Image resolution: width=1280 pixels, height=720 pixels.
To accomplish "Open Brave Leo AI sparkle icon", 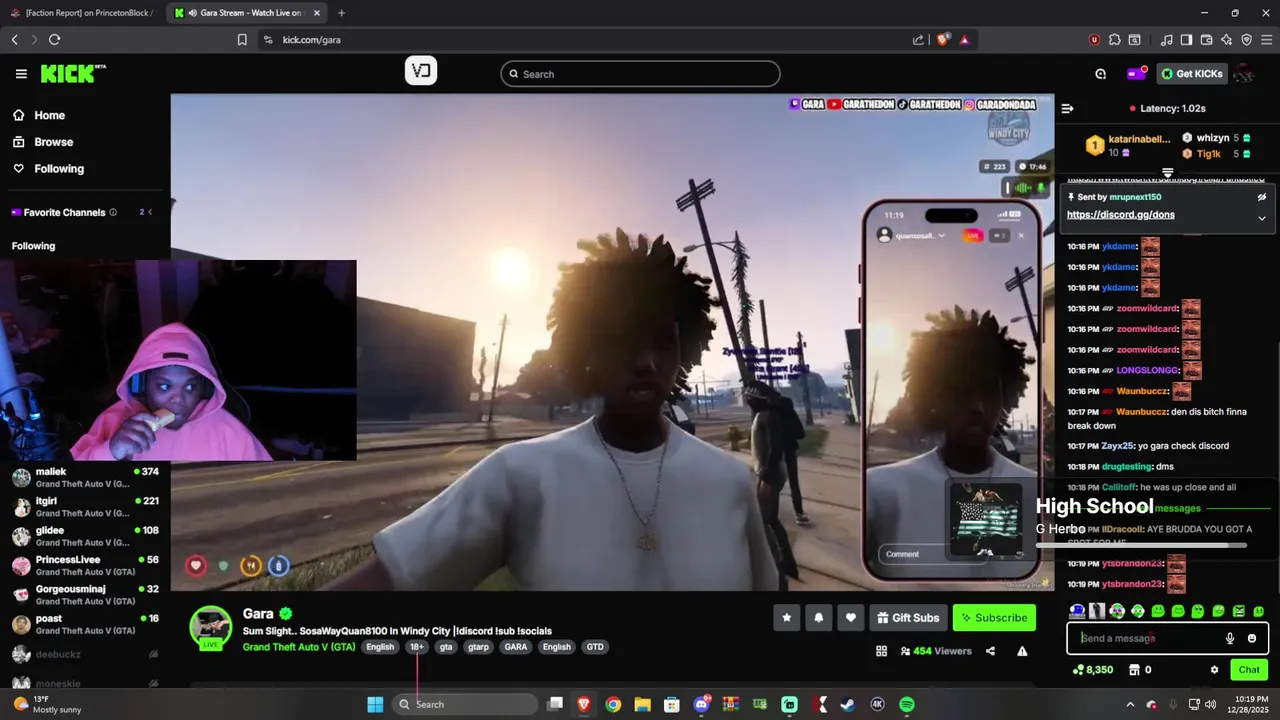I will [1226, 40].
